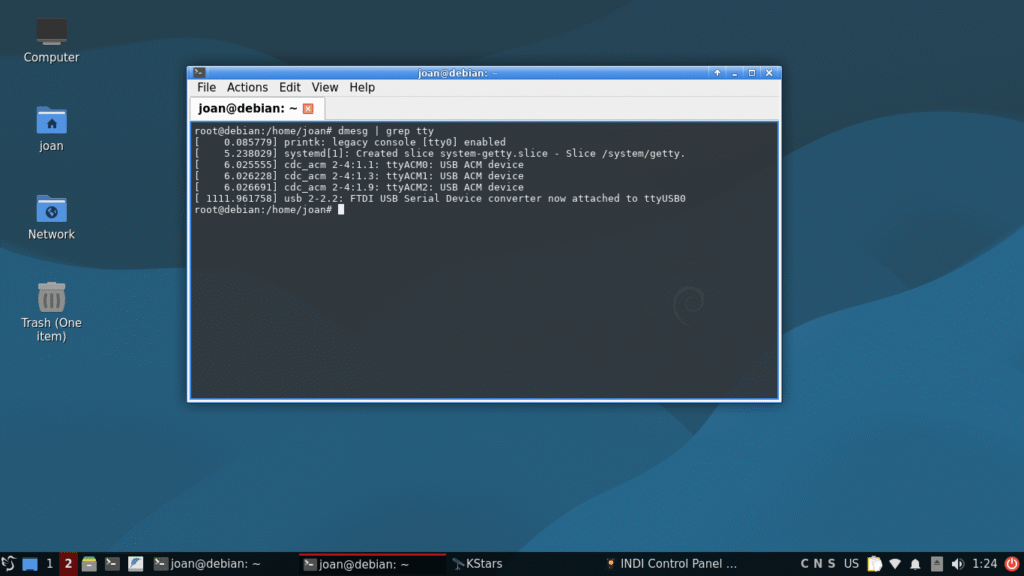Screen dimensions: 1024x576
Task: Close the joan@debian terminal tab
Action: point(308,109)
